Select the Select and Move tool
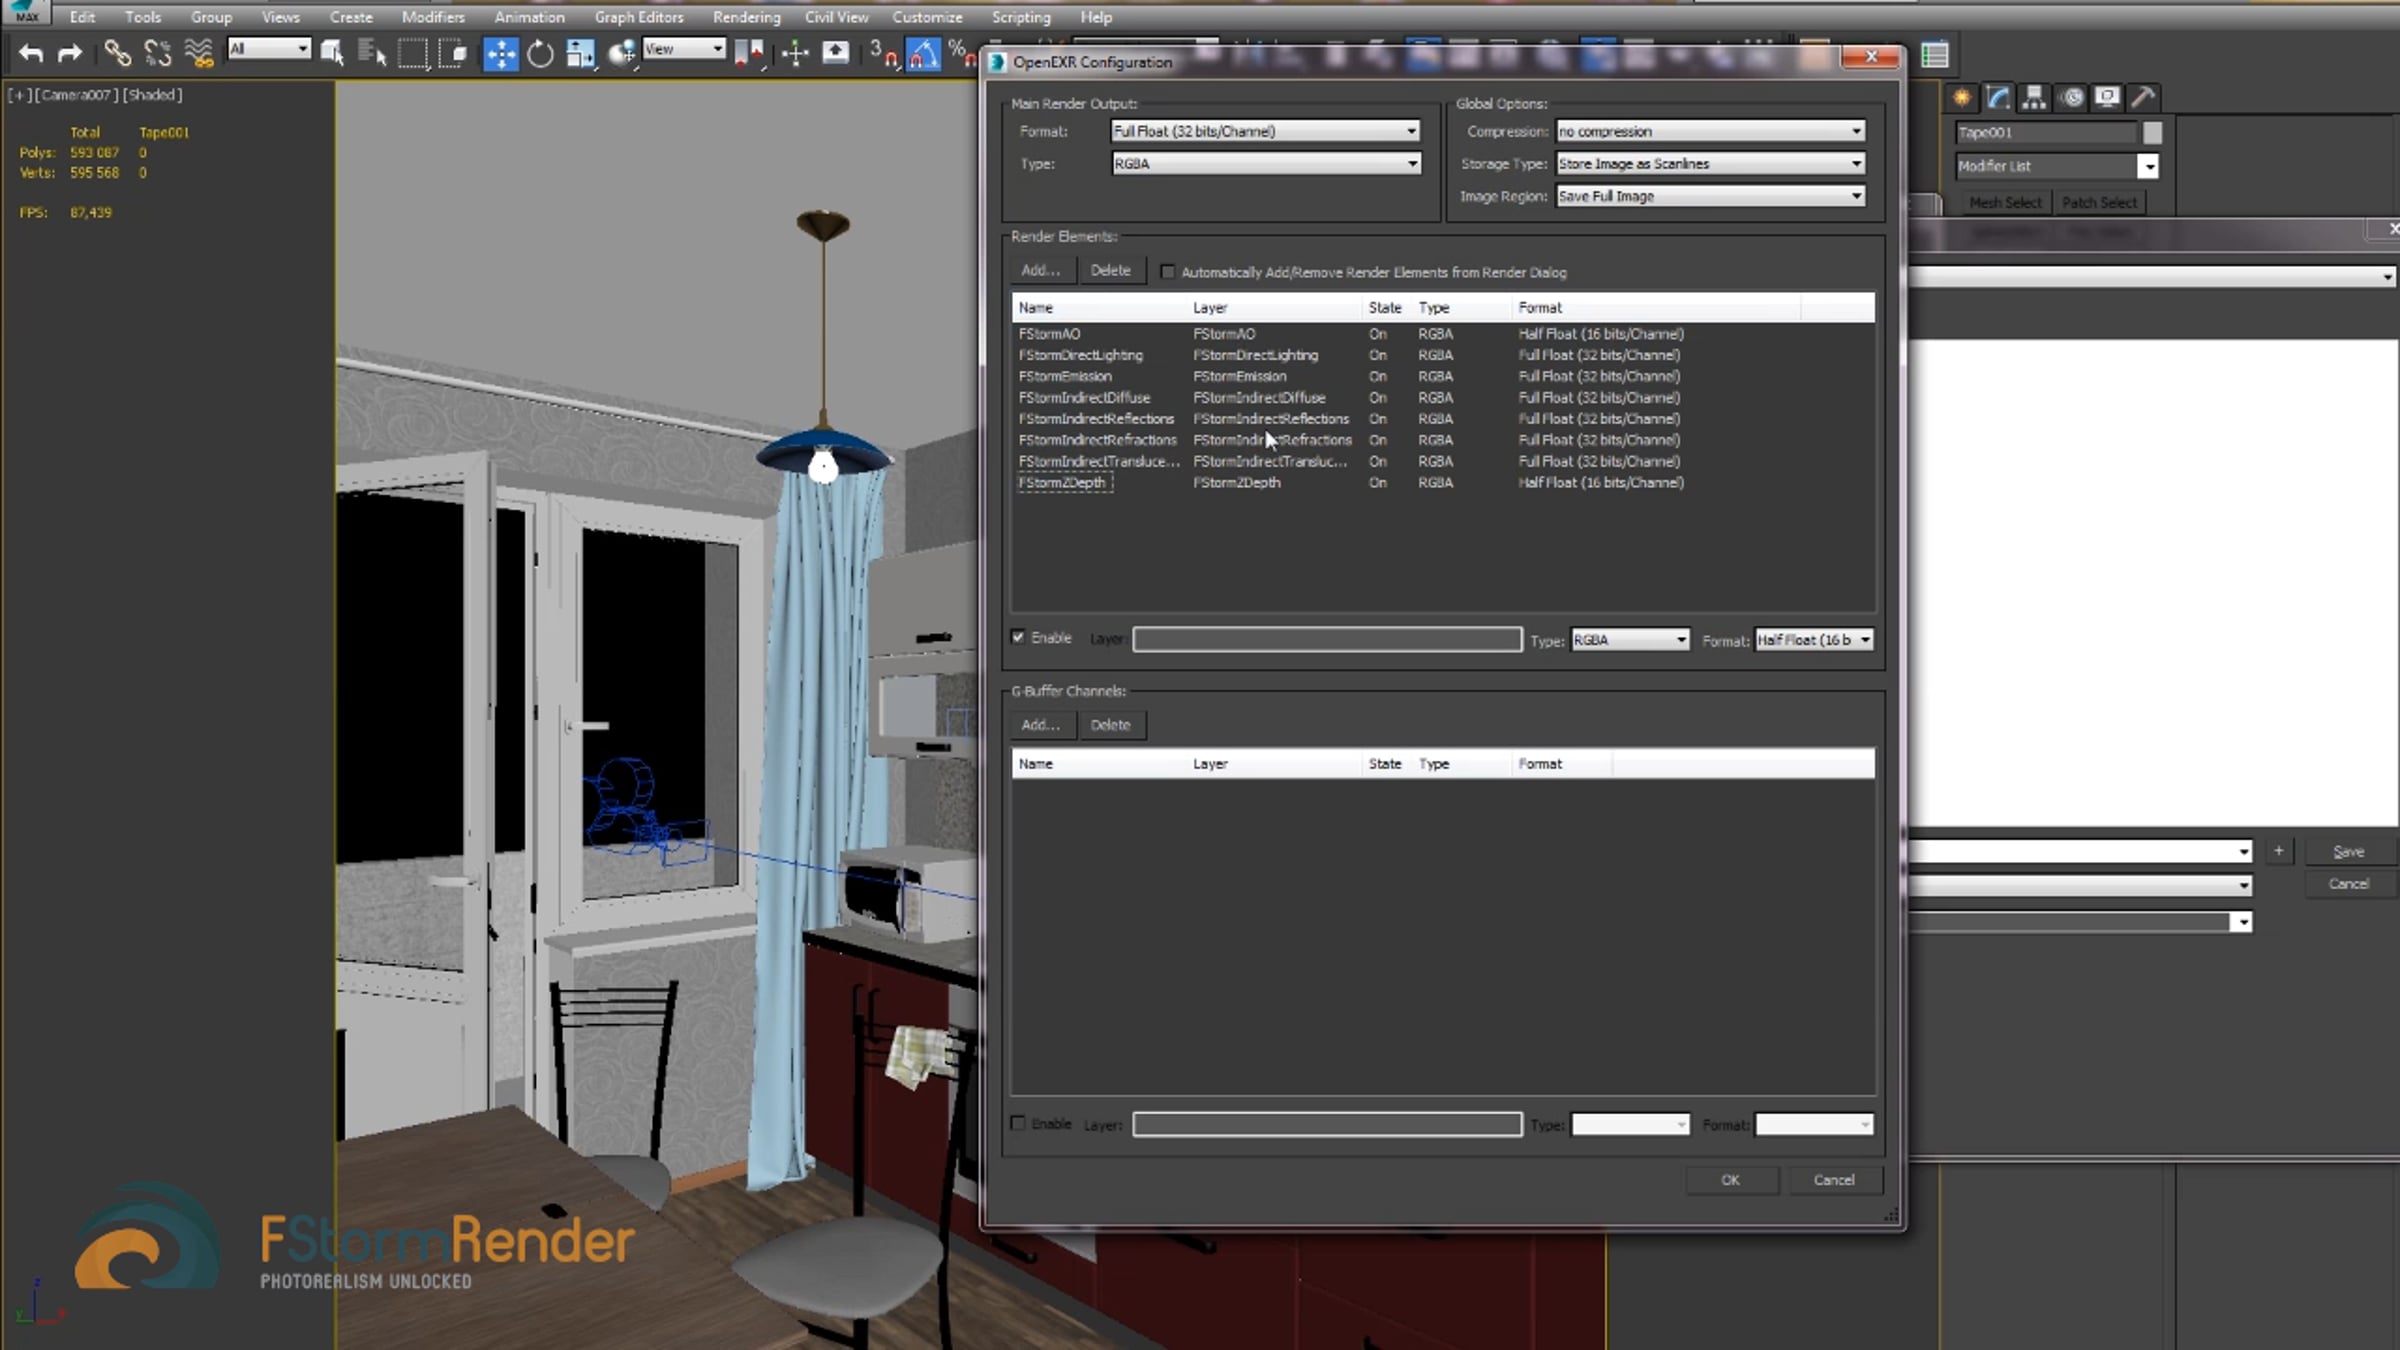 (500, 53)
